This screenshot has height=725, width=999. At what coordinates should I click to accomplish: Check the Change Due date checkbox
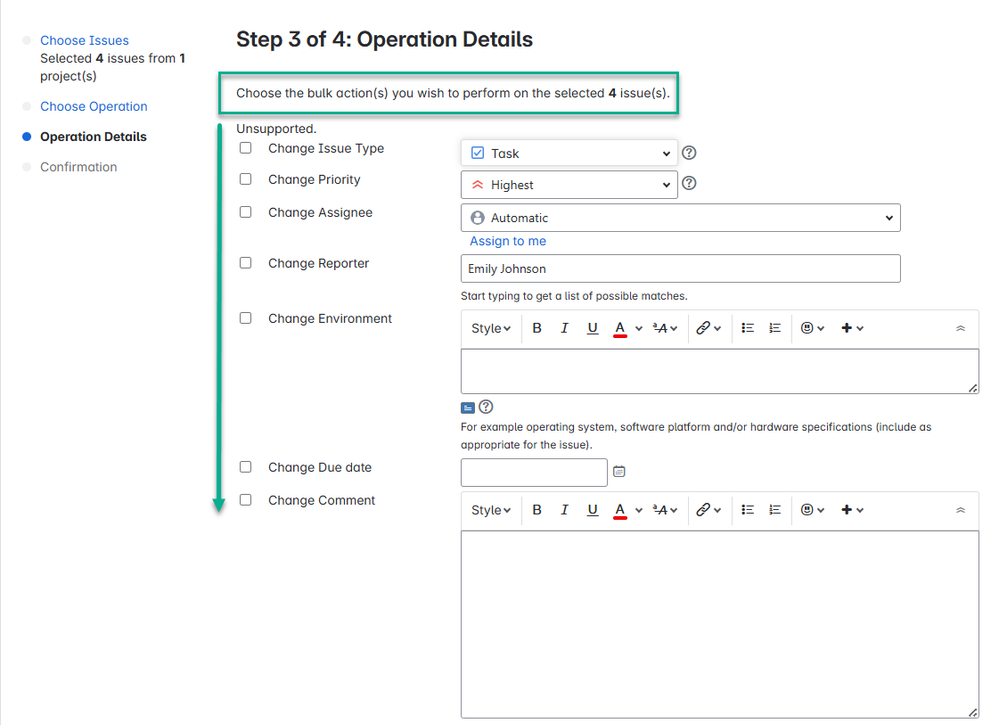pos(245,467)
